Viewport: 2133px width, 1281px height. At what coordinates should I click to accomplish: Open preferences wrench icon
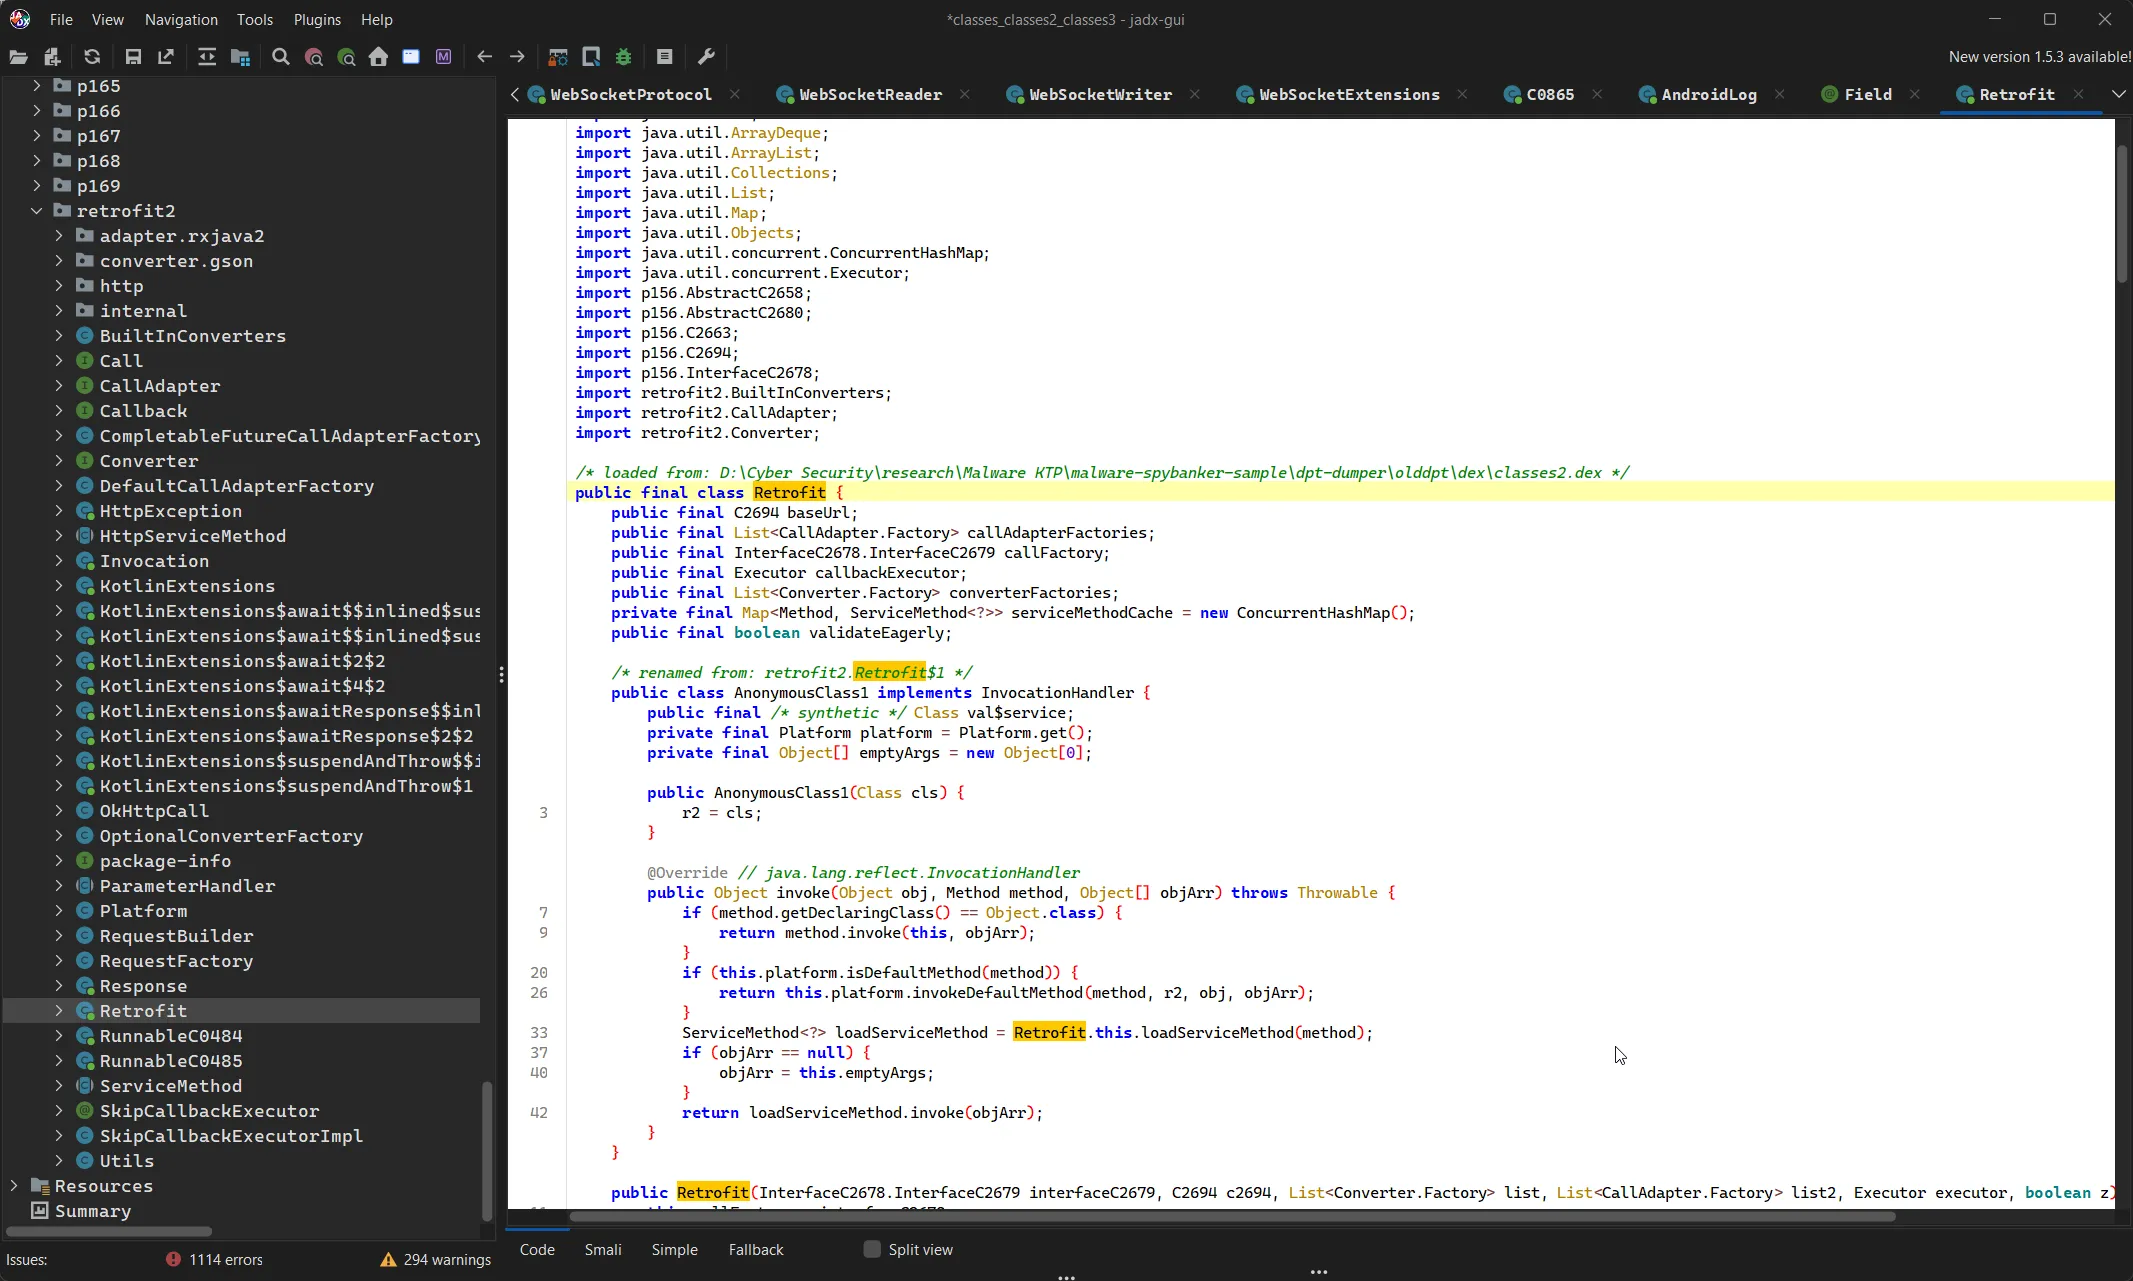(x=706, y=57)
